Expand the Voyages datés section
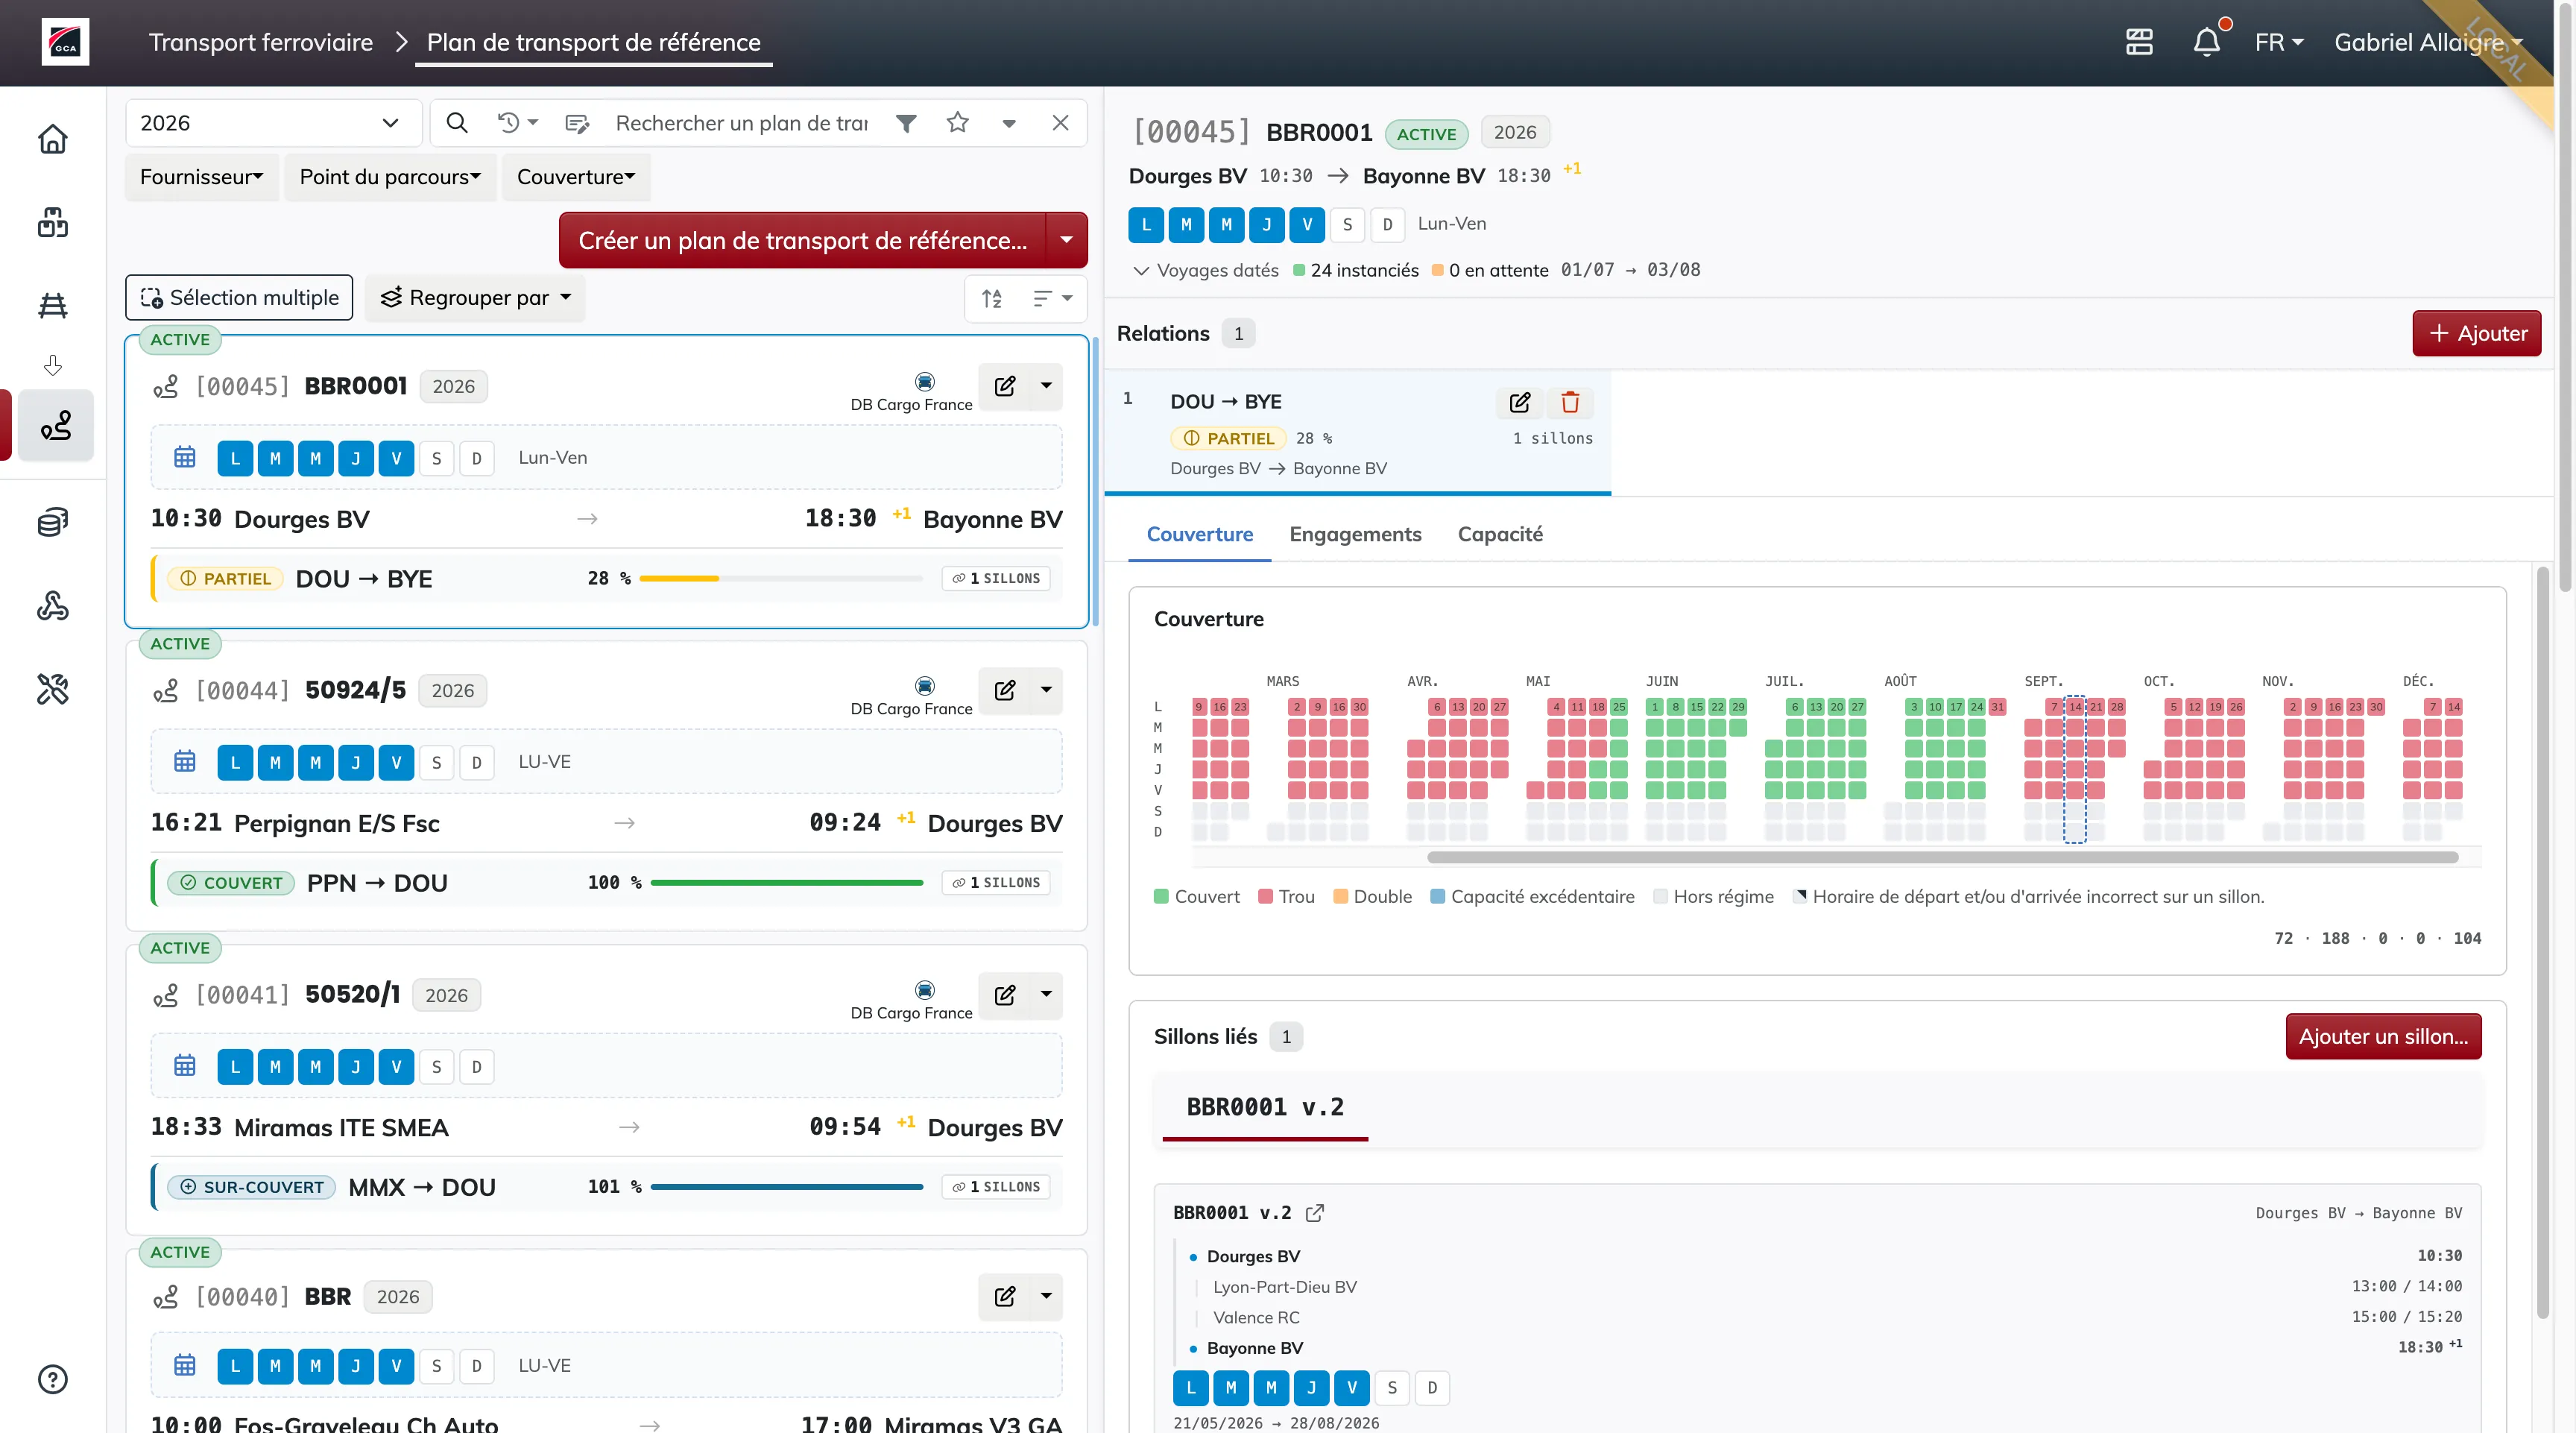Image resolution: width=2576 pixels, height=1433 pixels. pos(1206,270)
